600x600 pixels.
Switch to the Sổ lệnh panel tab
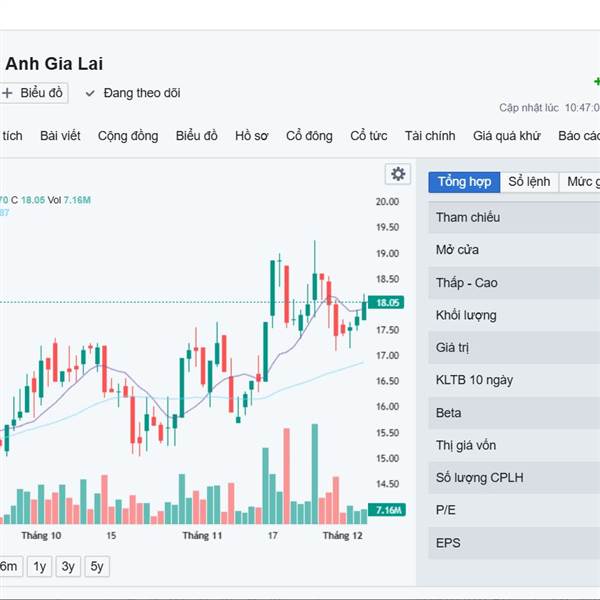click(529, 182)
